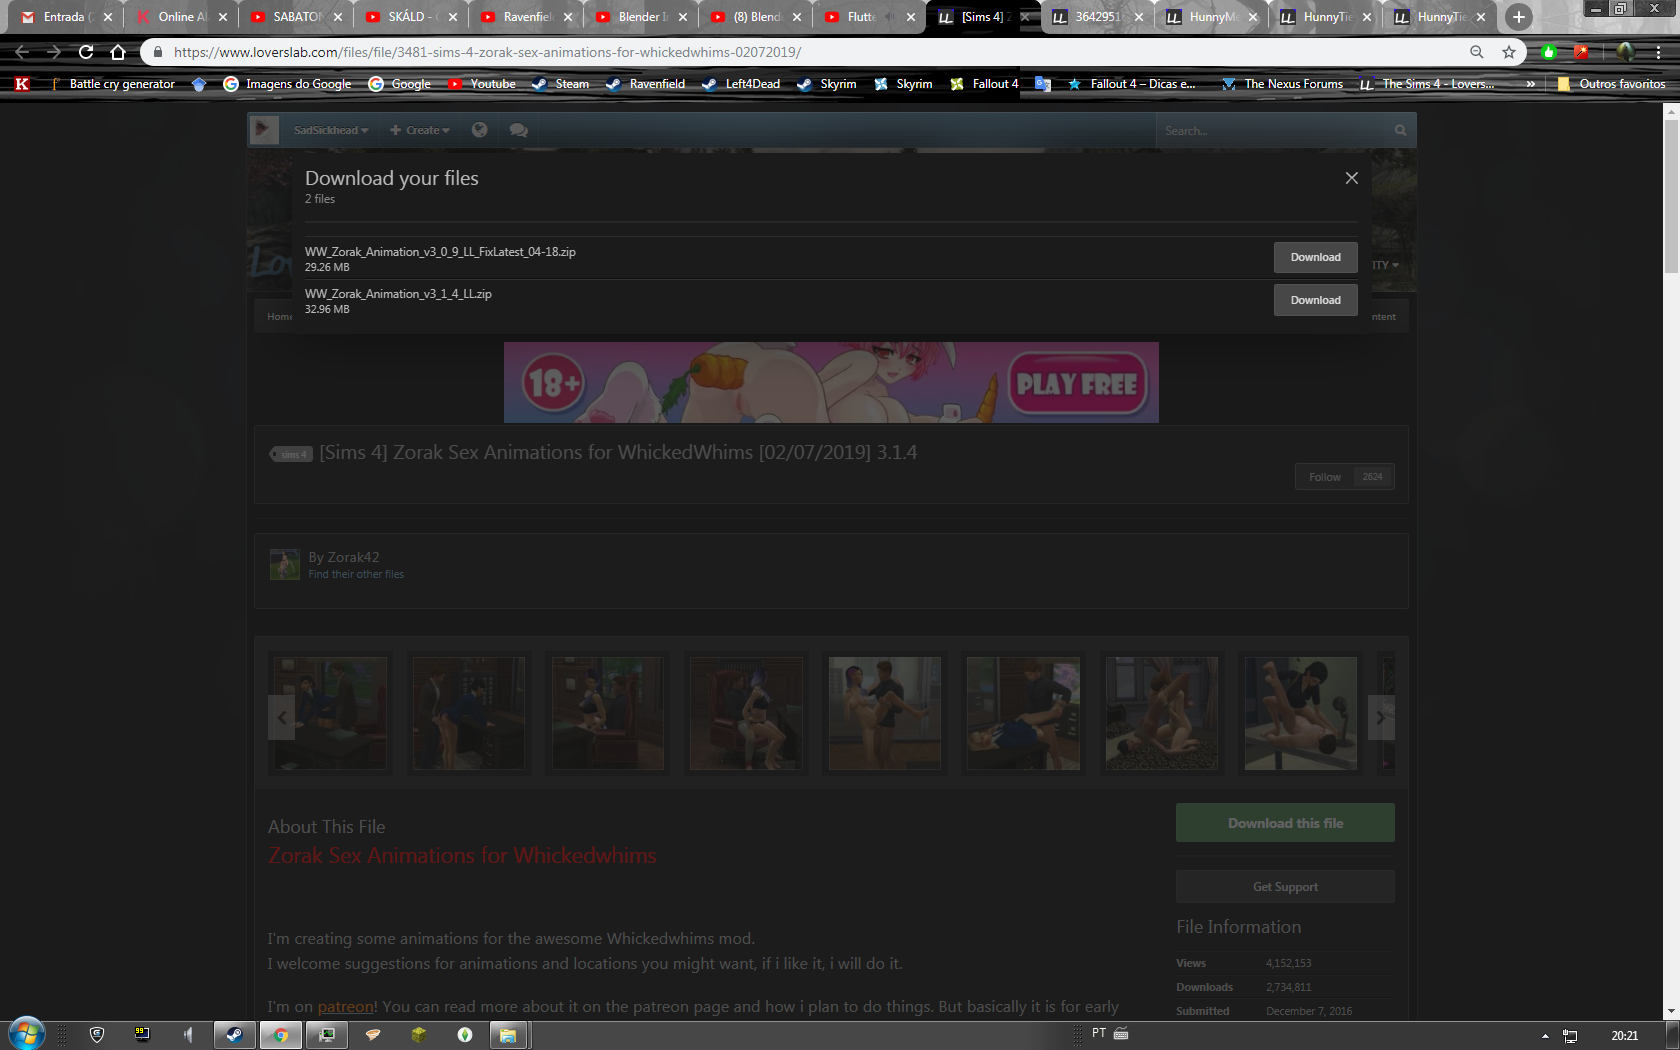Open the K bookmark icon
This screenshot has height=1050, width=1680.
pos(22,84)
